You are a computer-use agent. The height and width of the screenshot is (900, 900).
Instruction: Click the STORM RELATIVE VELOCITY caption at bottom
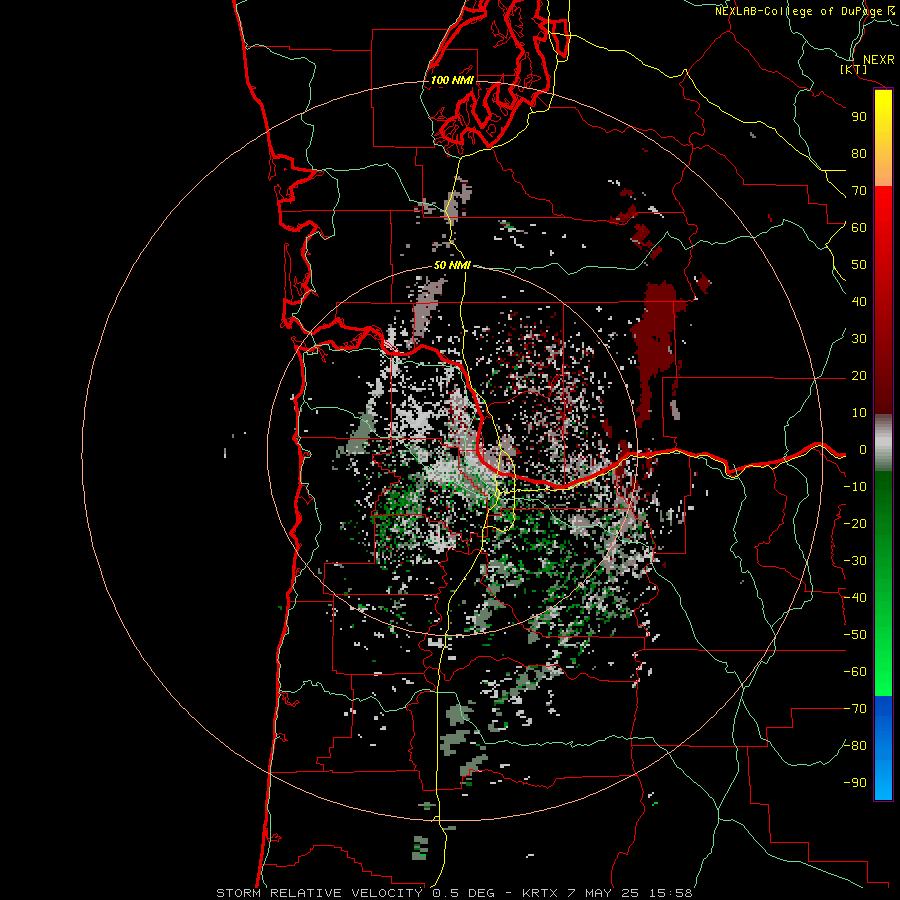click(454, 893)
